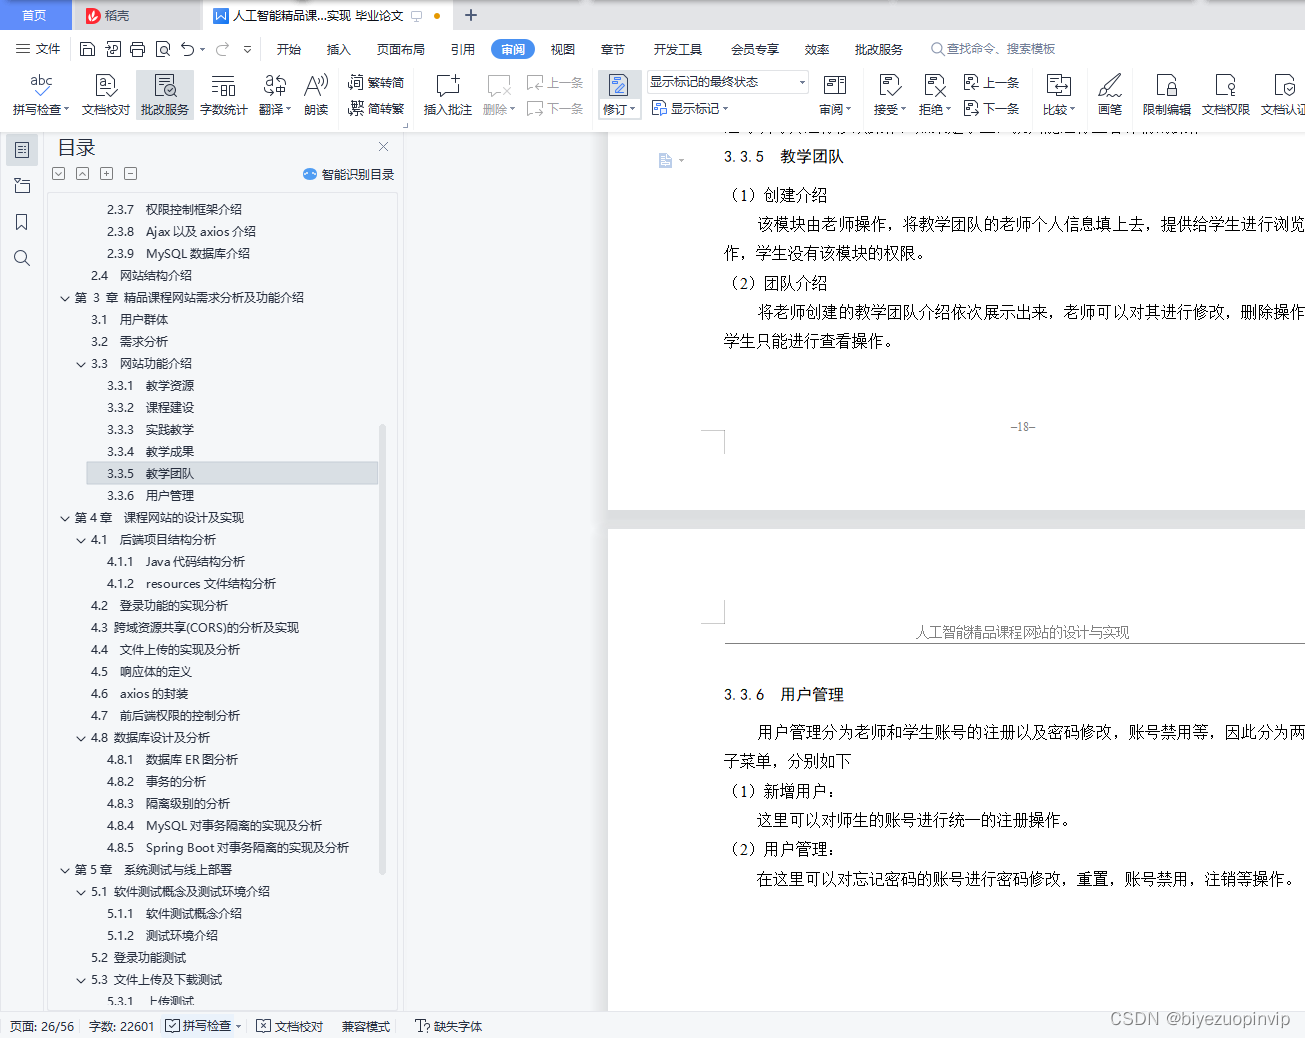1305x1038 pixels.
Task: Open restrict editing
Action: [1166, 95]
